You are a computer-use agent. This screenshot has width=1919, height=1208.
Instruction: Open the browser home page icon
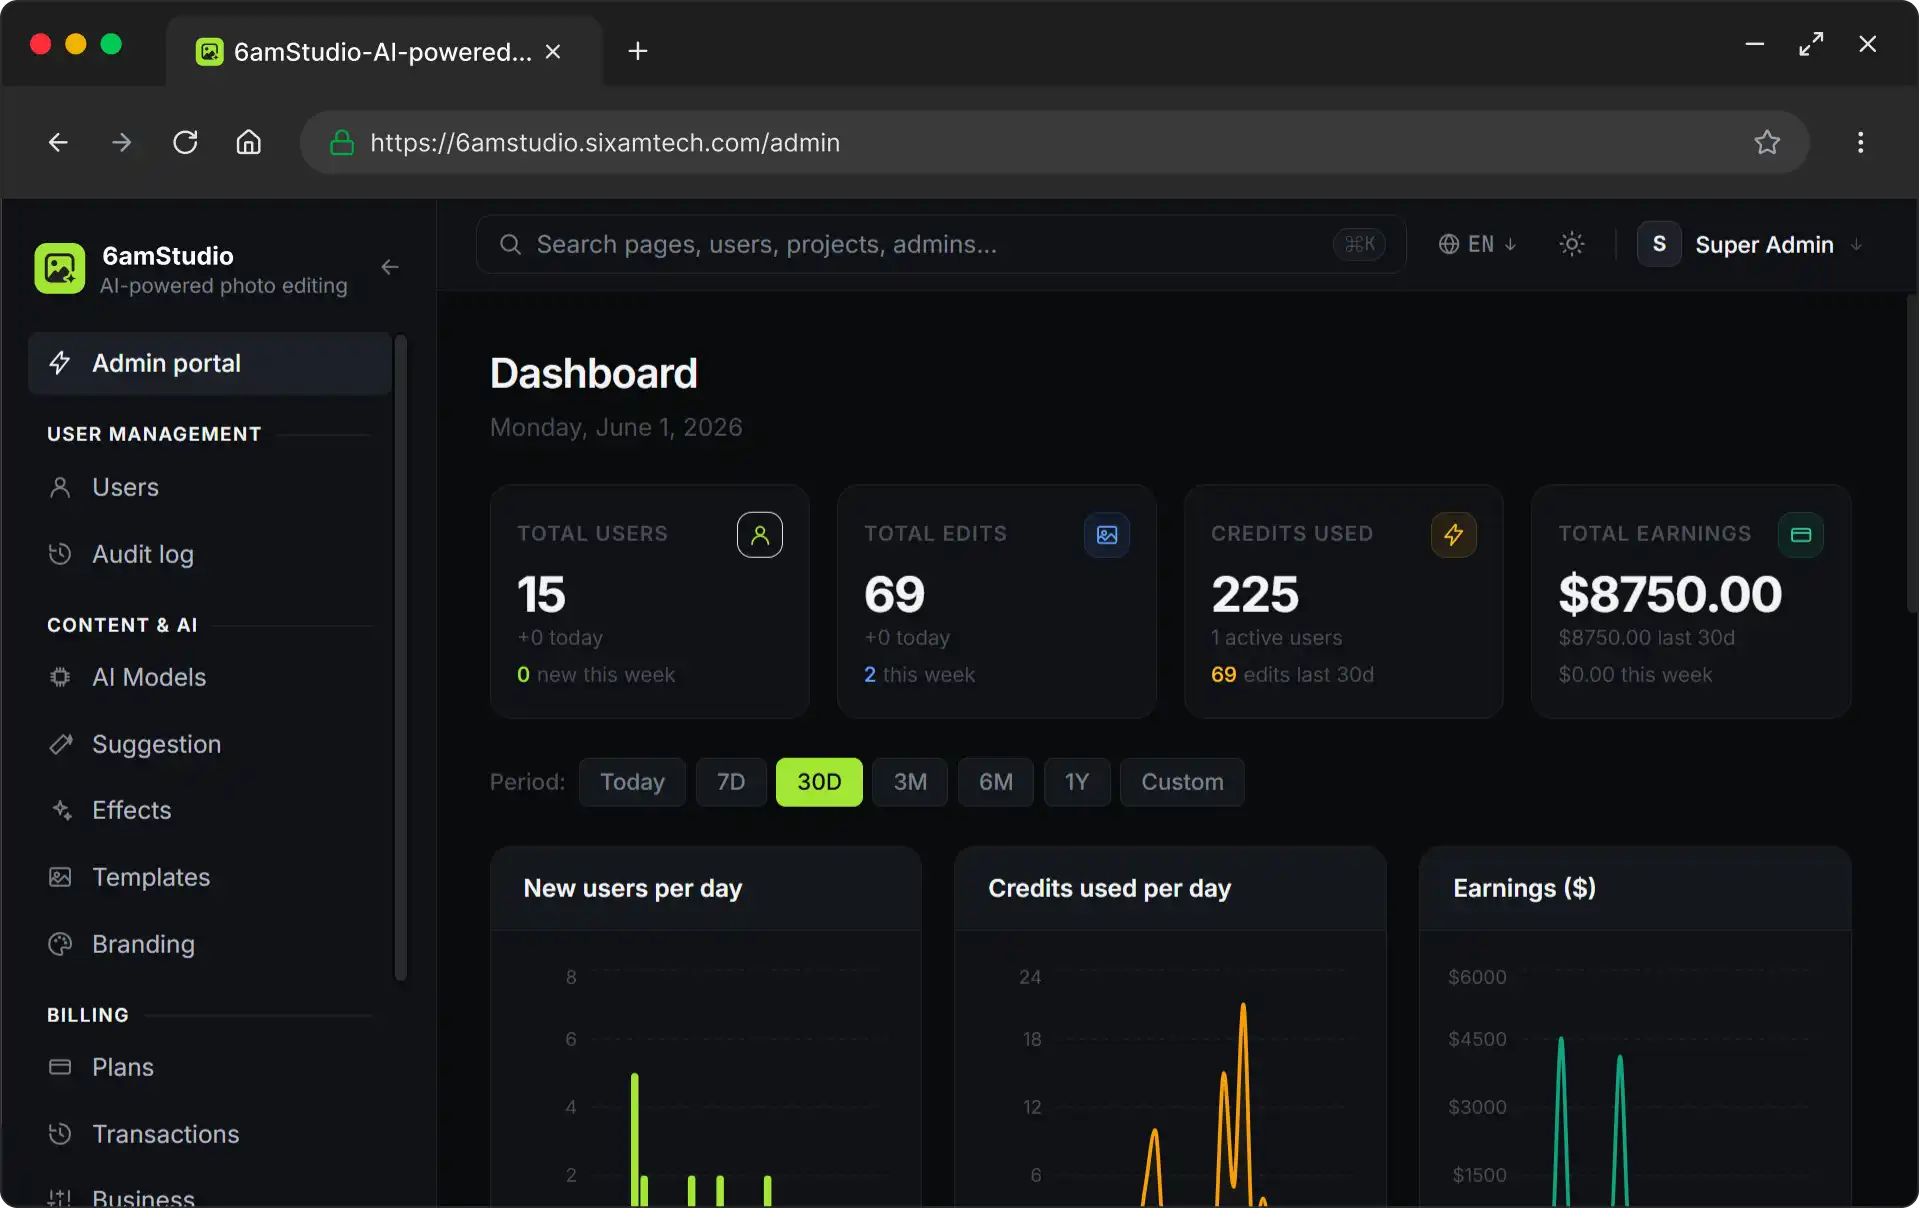pos(248,142)
